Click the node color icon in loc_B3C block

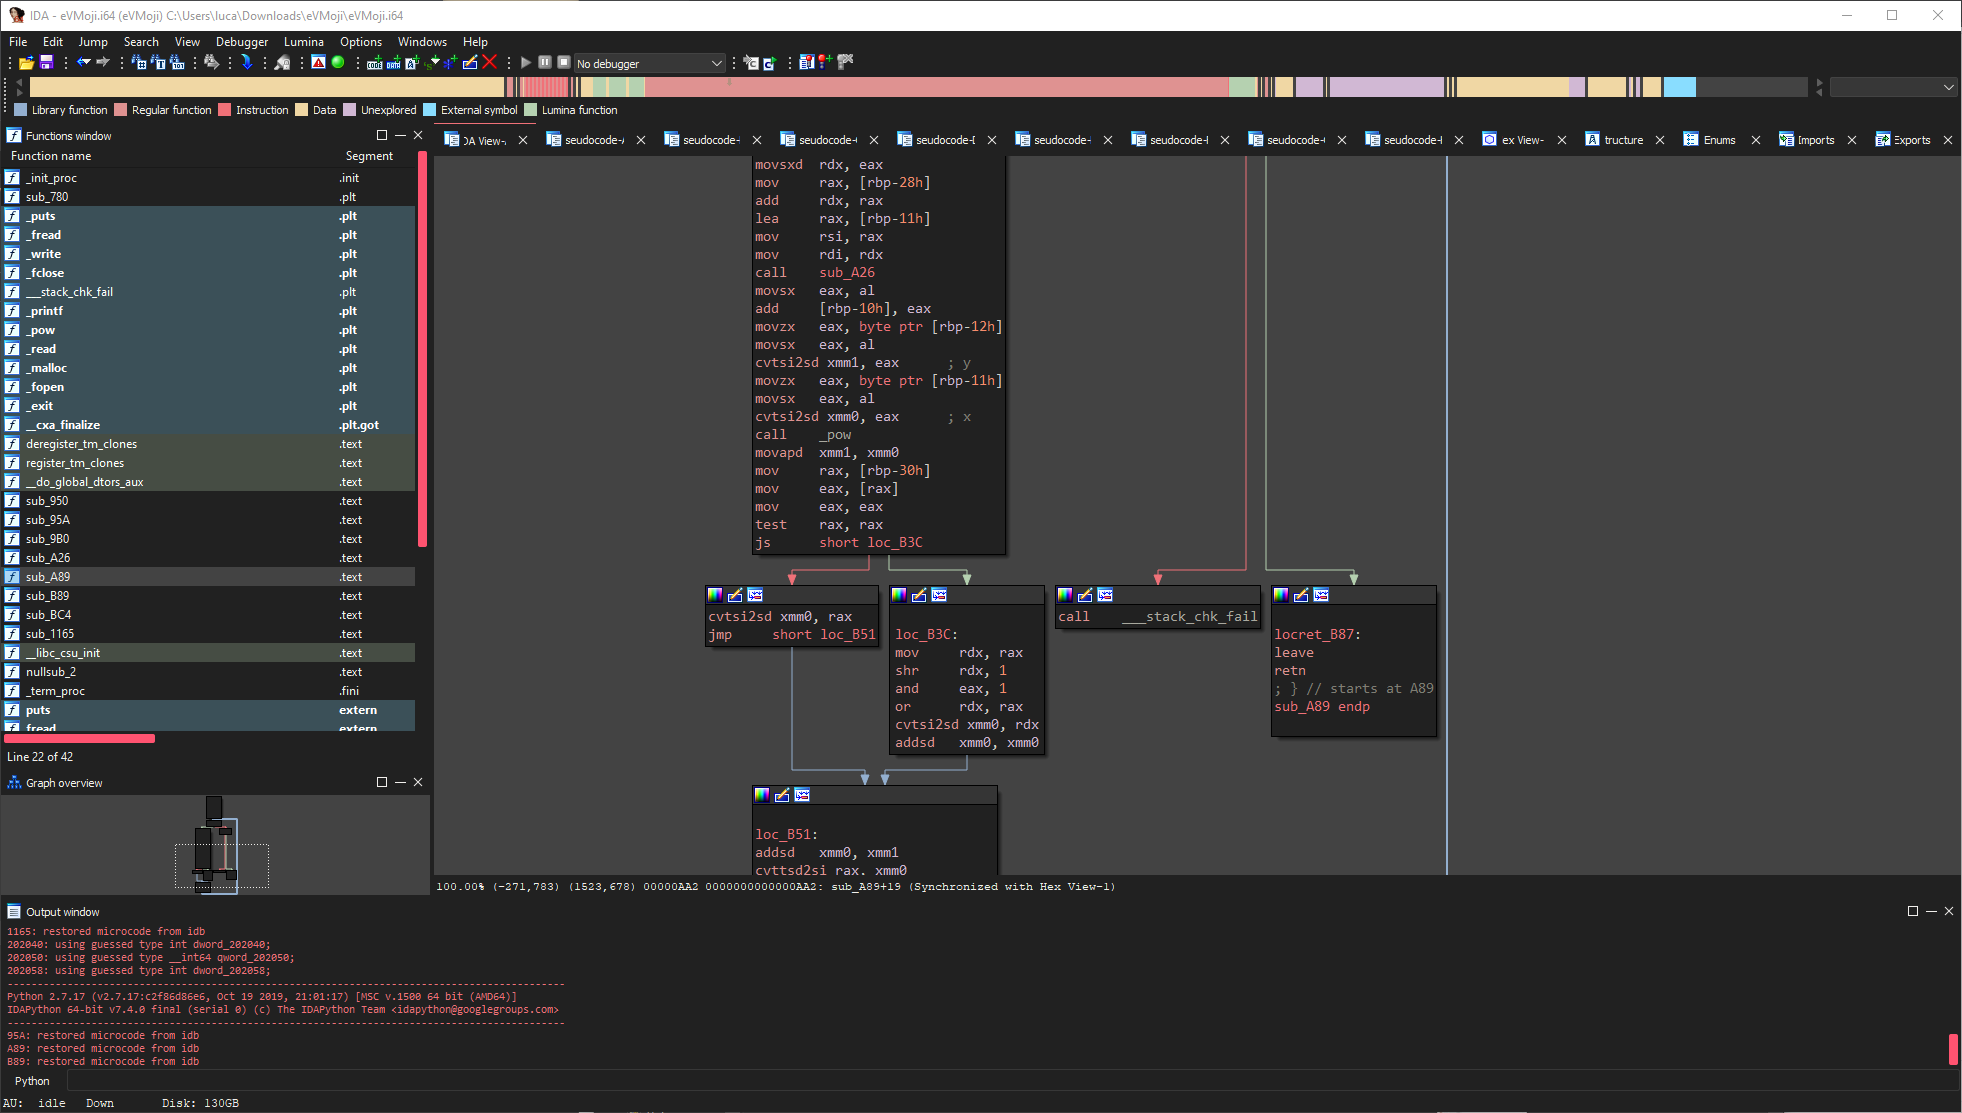point(899,595)
